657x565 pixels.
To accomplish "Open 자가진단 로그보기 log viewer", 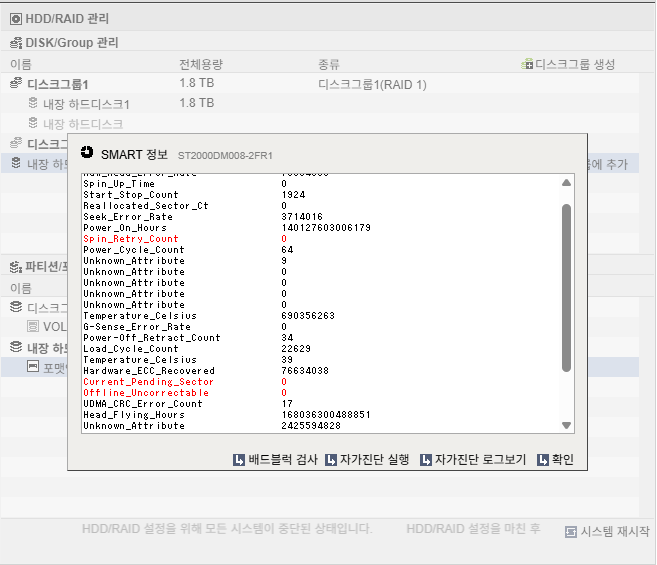I will (473, 460).
